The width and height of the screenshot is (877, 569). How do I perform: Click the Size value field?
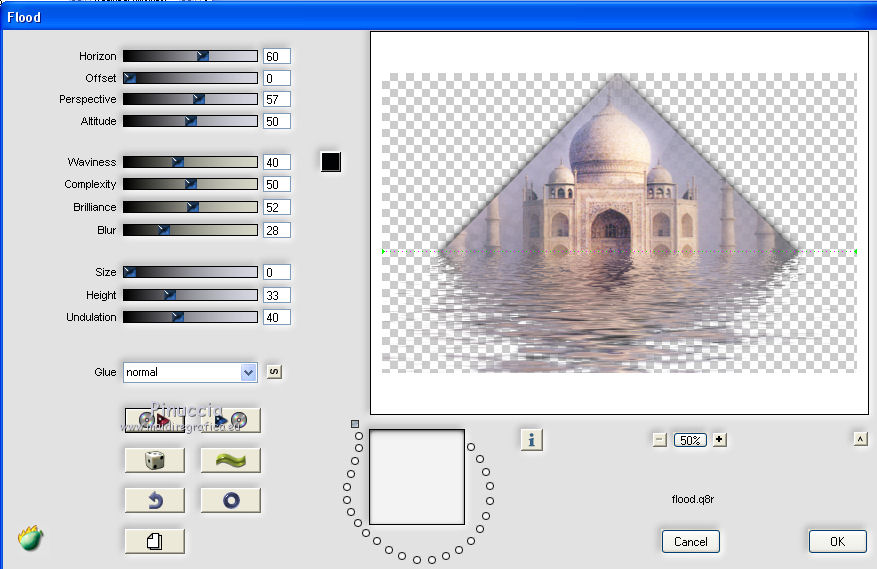277,272
